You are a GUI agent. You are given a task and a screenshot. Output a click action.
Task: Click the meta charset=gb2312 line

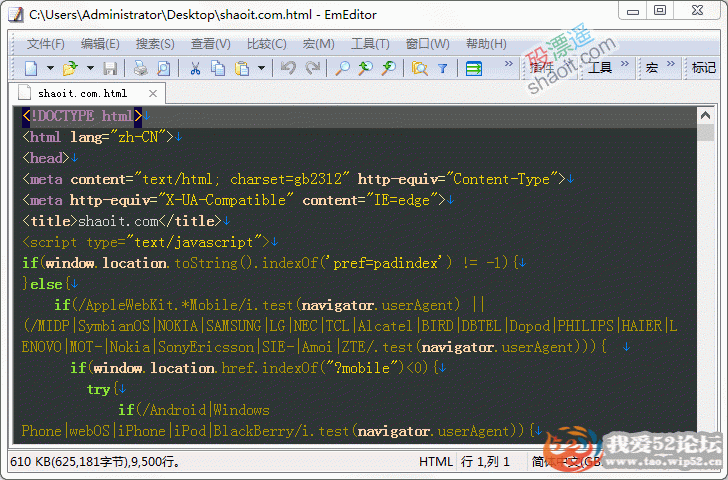click(298, 179)
